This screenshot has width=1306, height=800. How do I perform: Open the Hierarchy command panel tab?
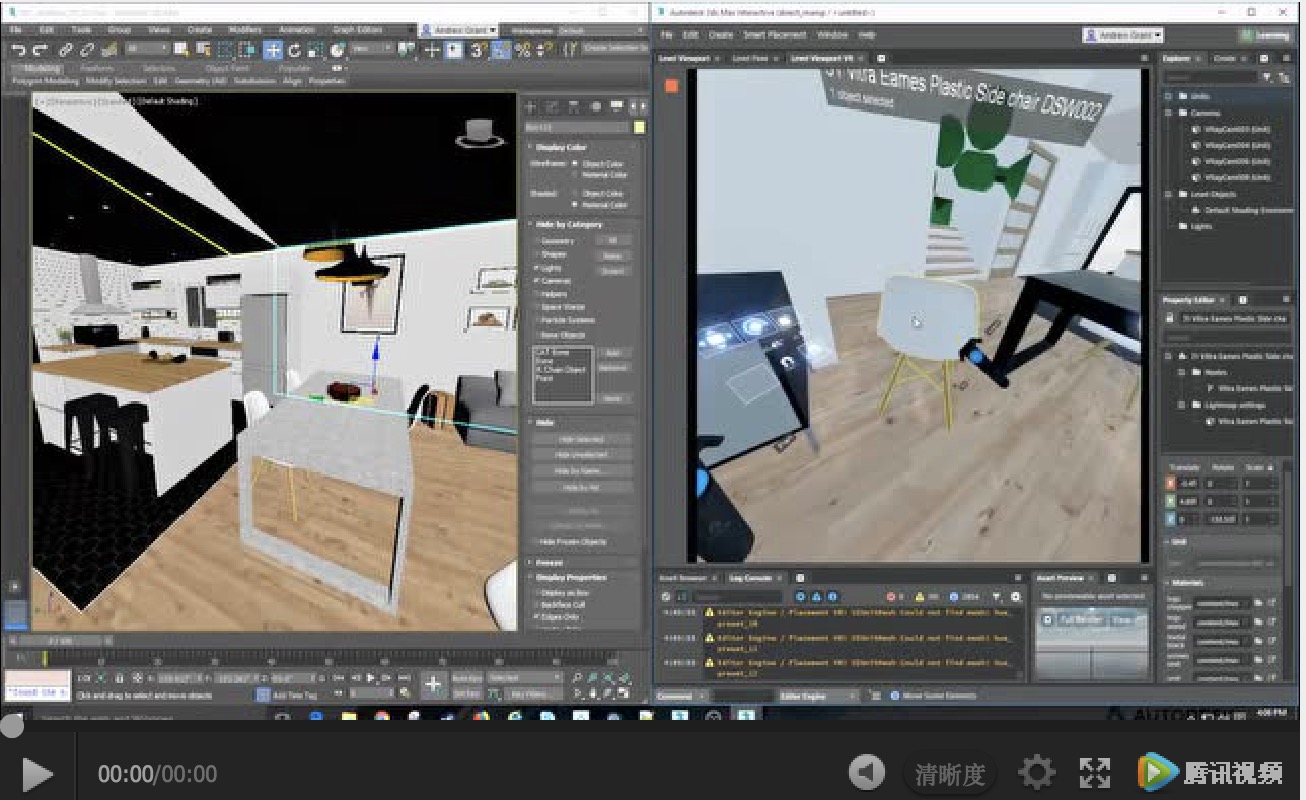[574, 107]
